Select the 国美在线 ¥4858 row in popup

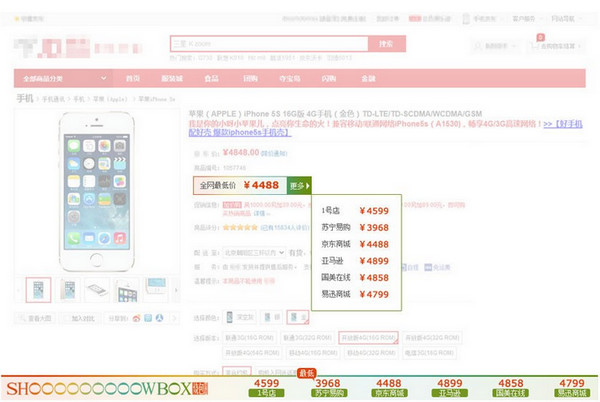click(356, 278)
